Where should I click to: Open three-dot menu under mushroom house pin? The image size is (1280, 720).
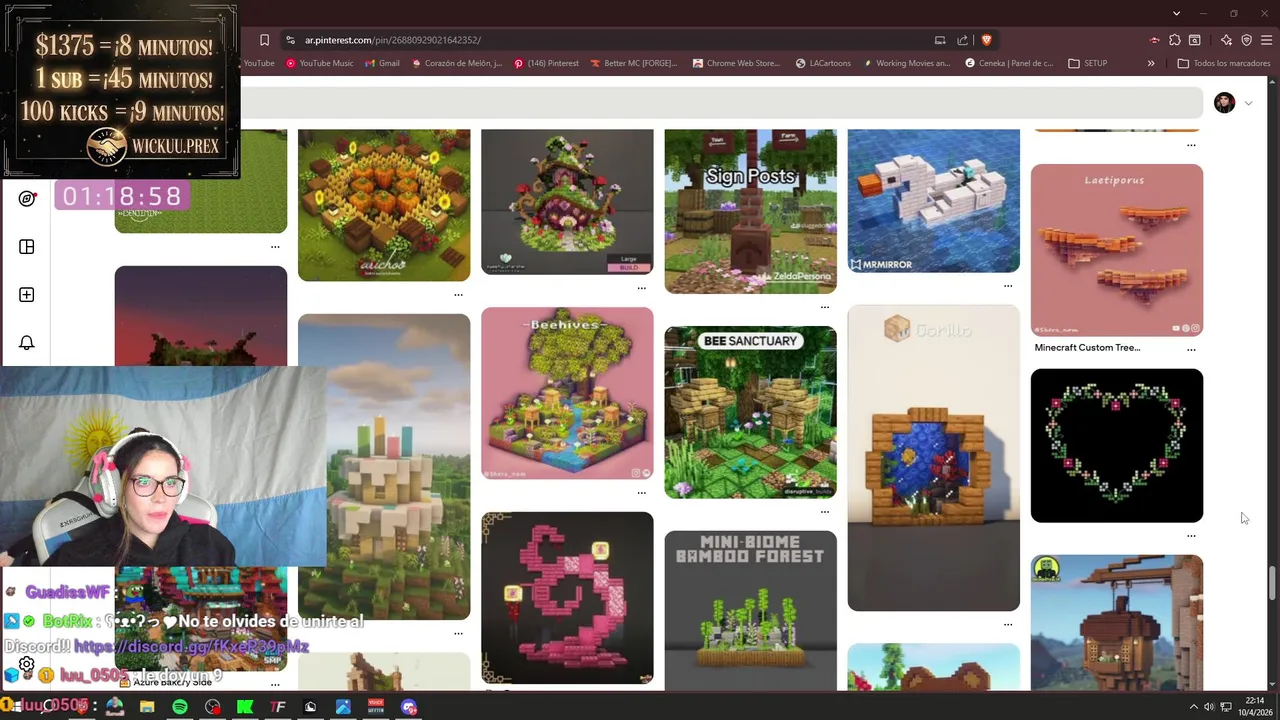coord(642,288)
